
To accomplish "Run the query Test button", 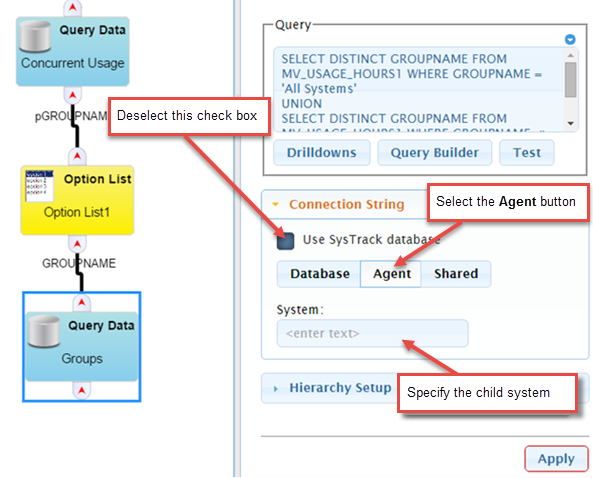I will pos(527,153).
